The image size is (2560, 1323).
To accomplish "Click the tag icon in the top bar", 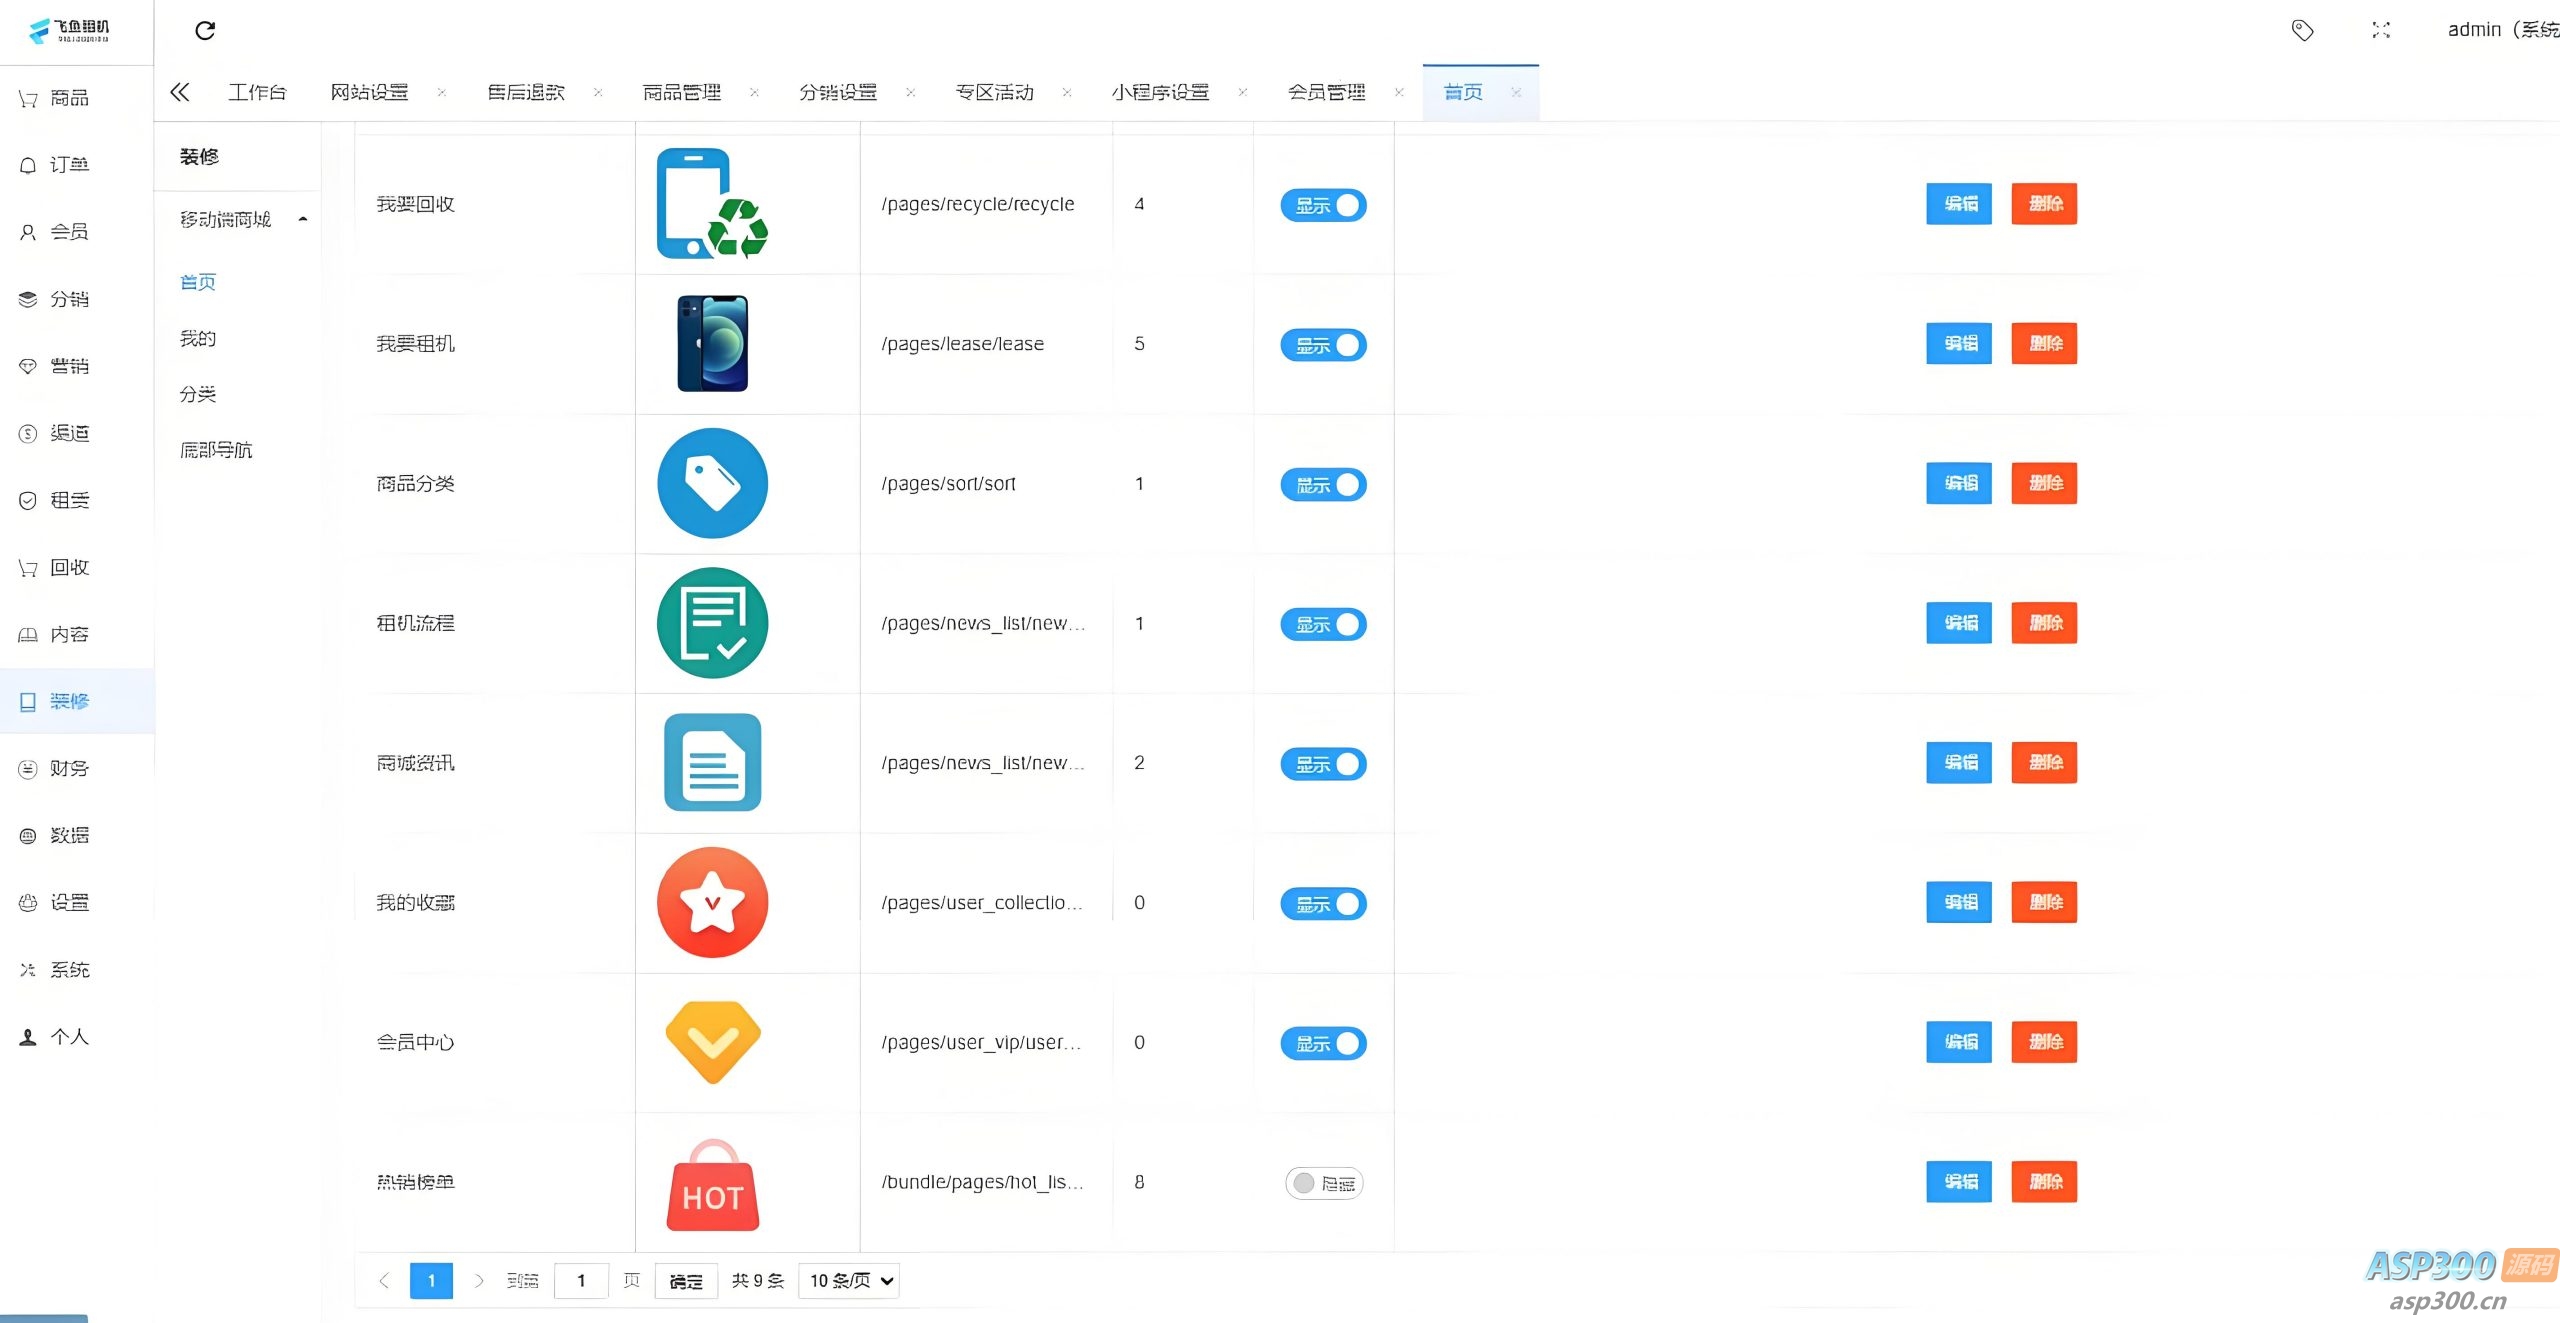I will 2302,30.
